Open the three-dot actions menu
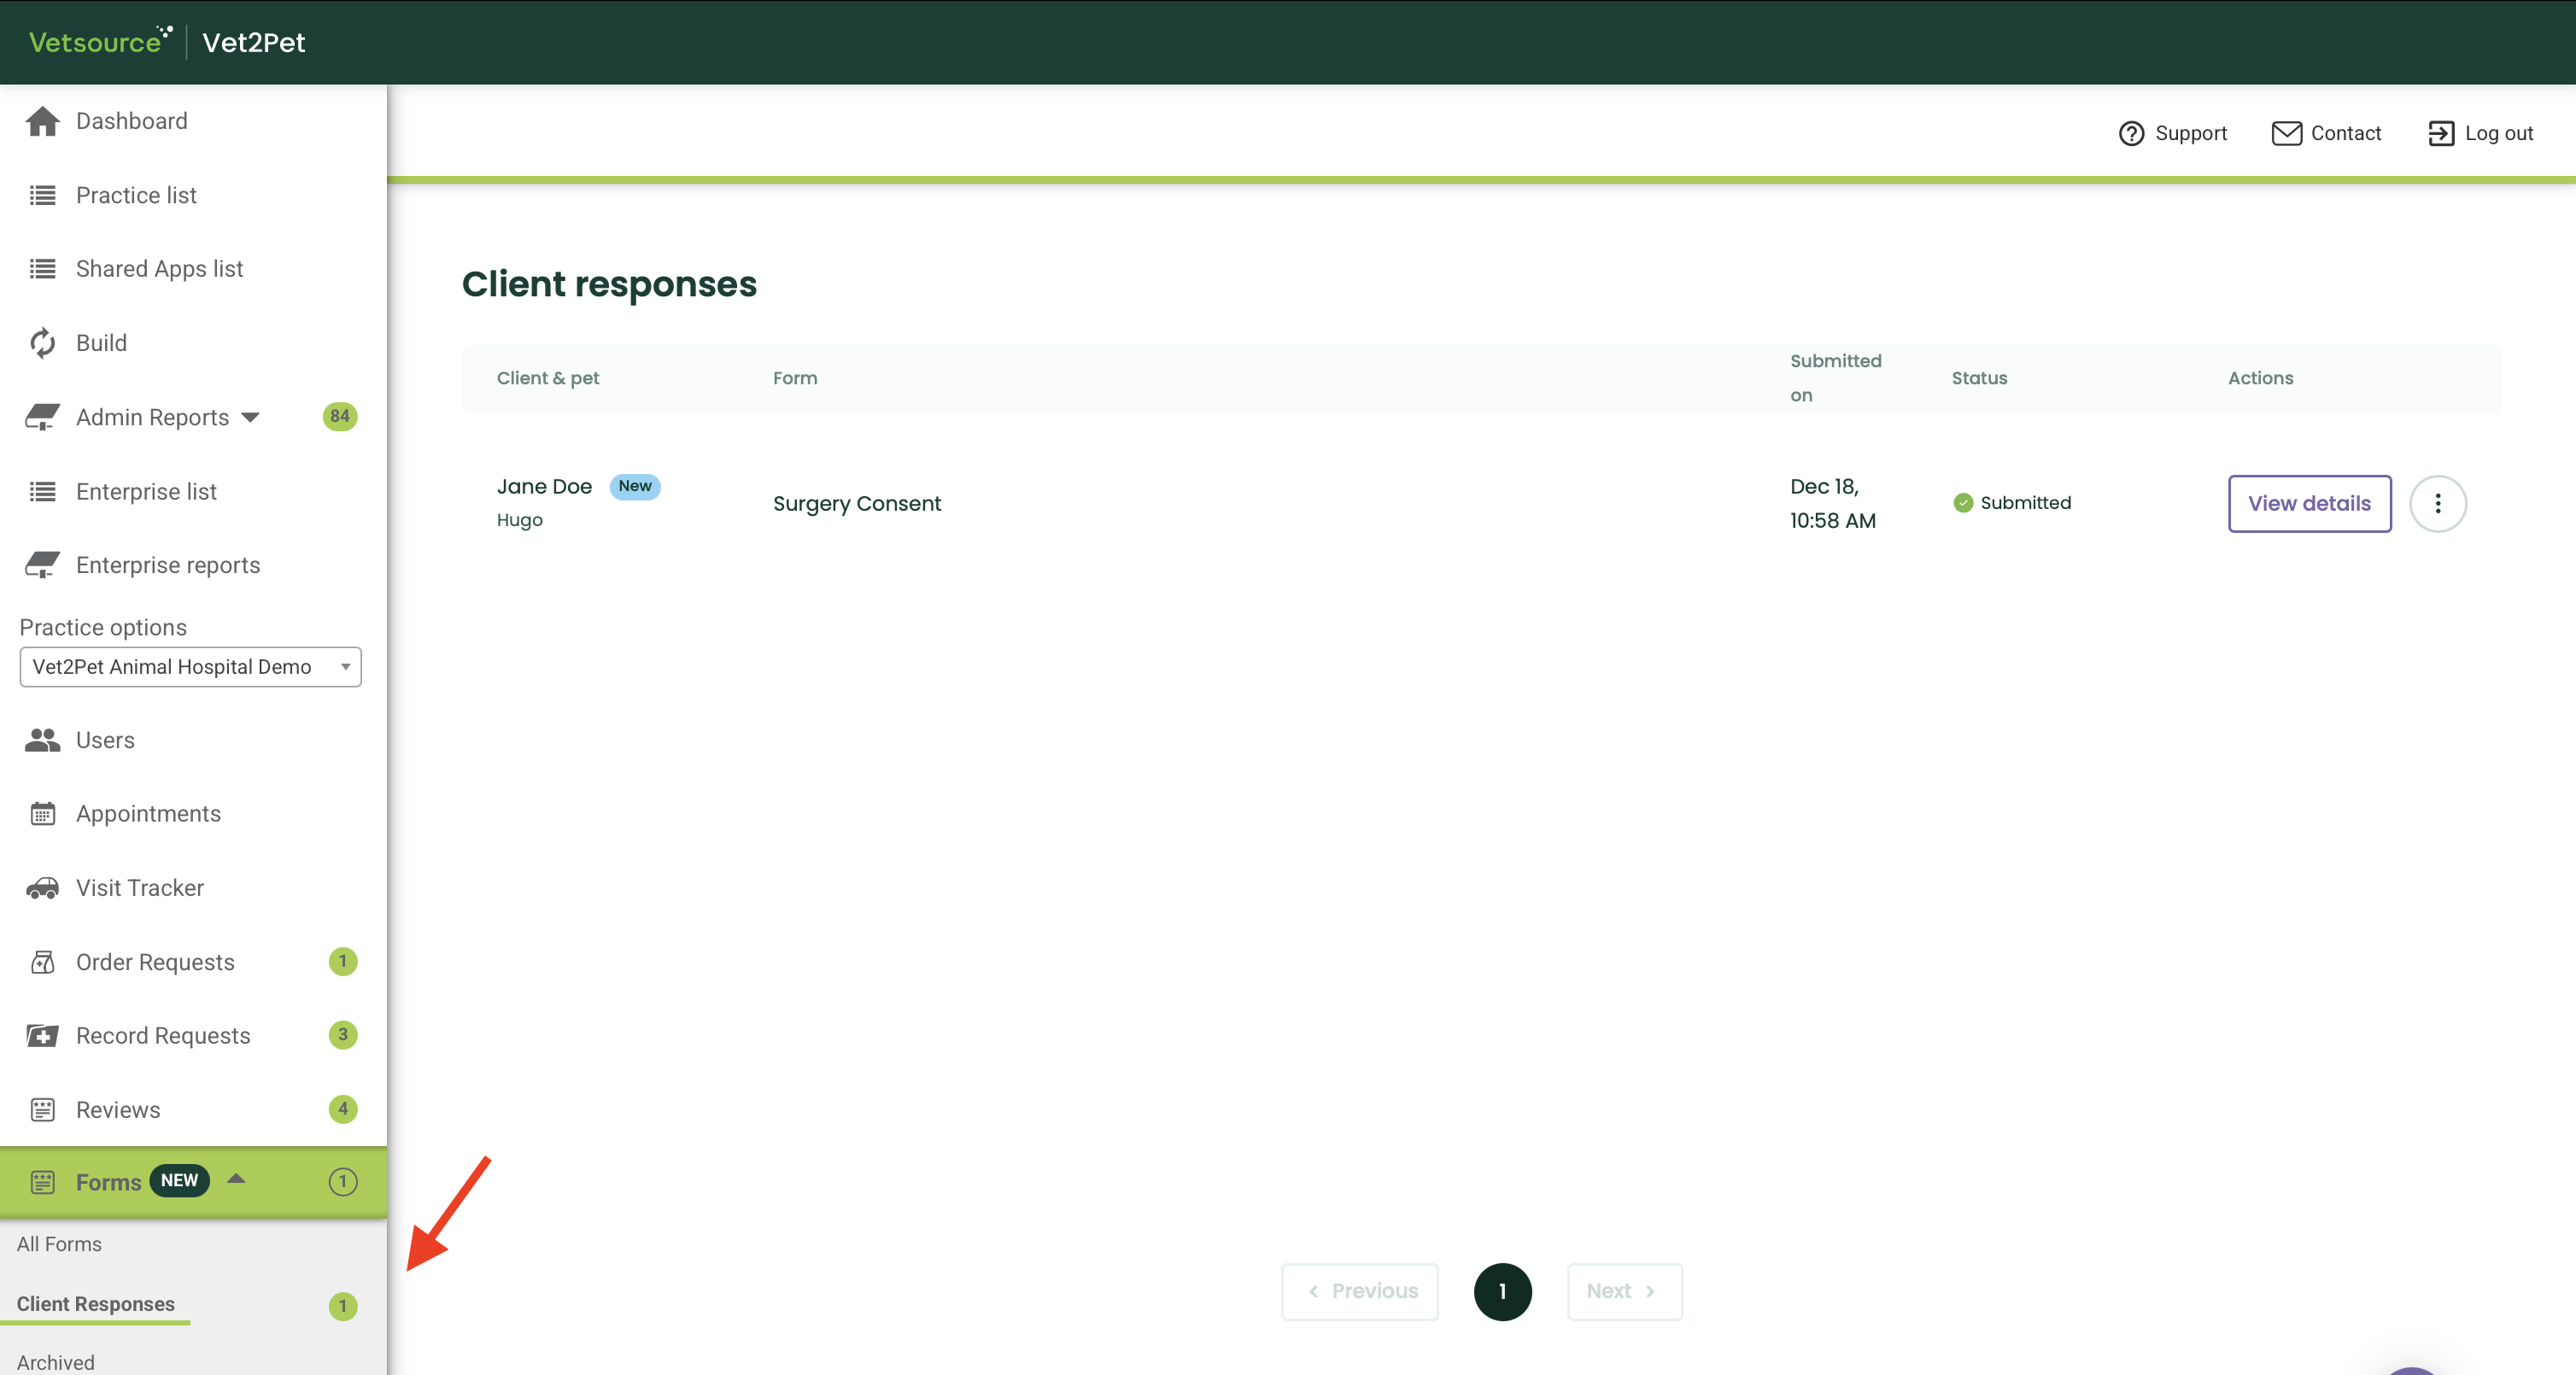 [2437, 504]
